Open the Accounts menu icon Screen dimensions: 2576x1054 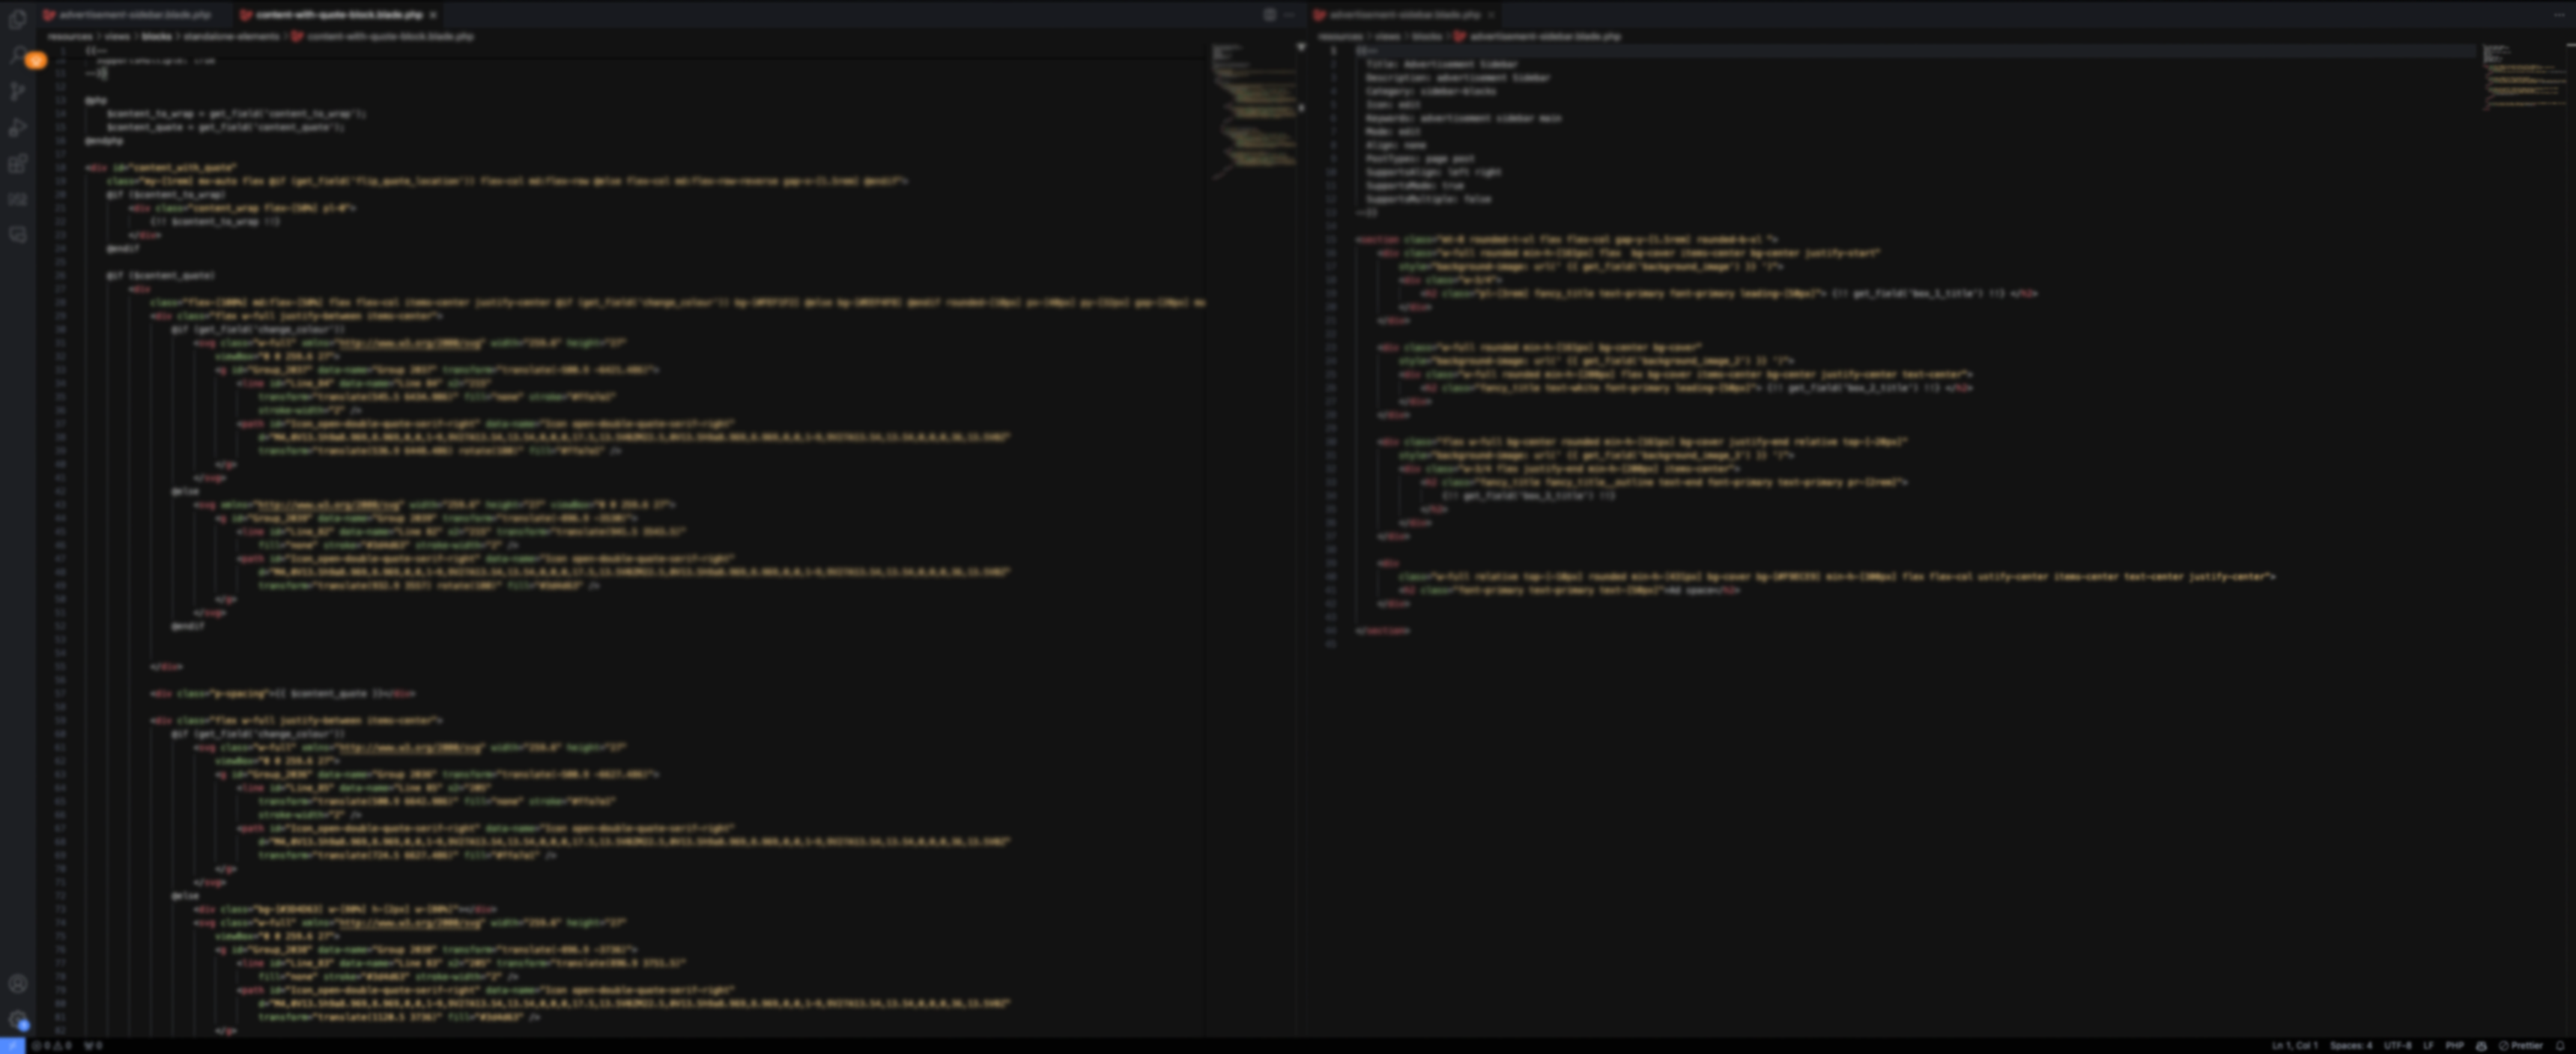(17, 984)
